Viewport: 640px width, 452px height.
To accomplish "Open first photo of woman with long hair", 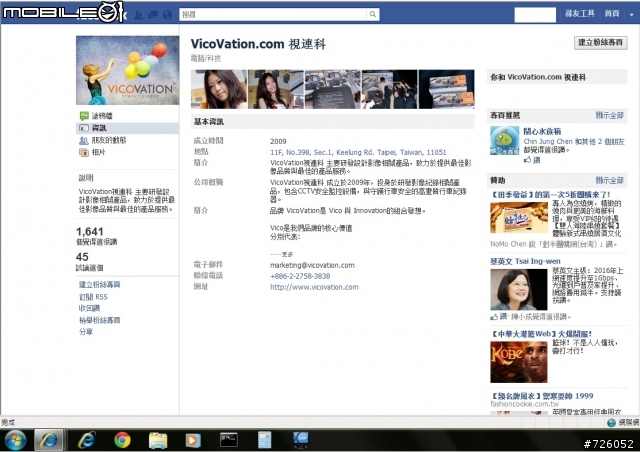I will 219,89.
